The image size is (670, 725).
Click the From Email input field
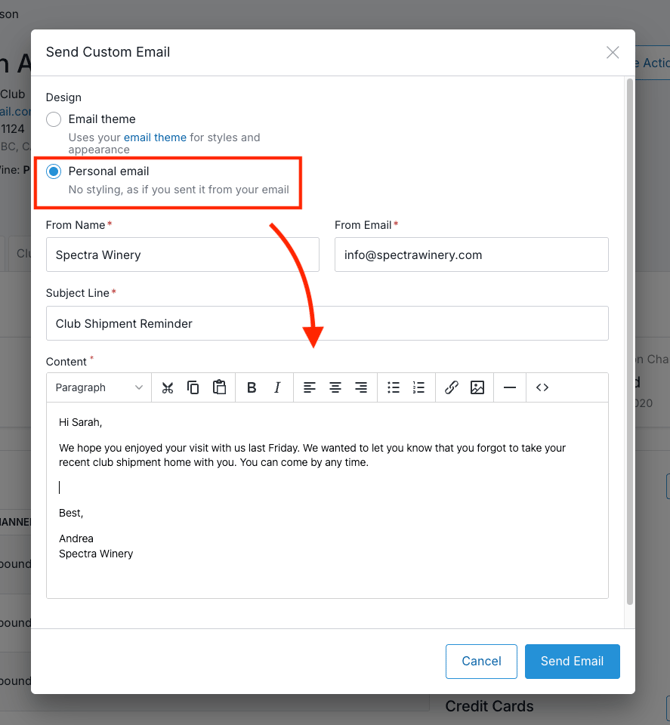coord(472,255)
